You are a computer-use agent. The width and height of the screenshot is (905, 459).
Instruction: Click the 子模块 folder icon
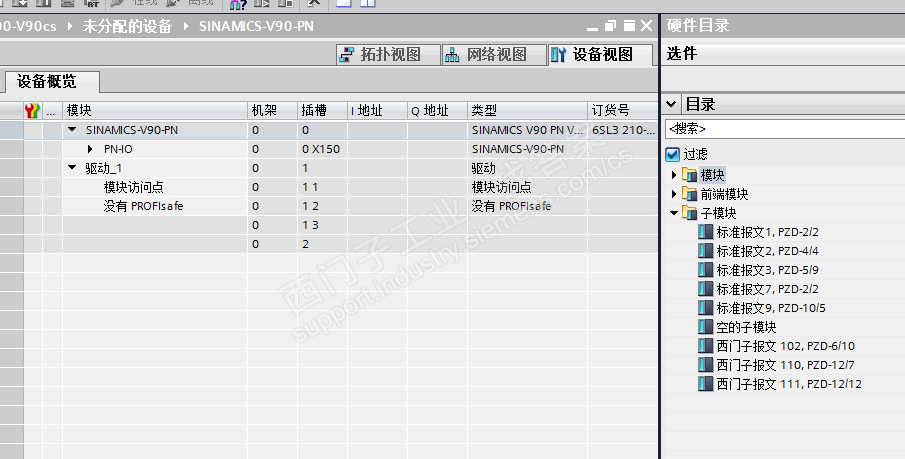(x=690, y=213)
